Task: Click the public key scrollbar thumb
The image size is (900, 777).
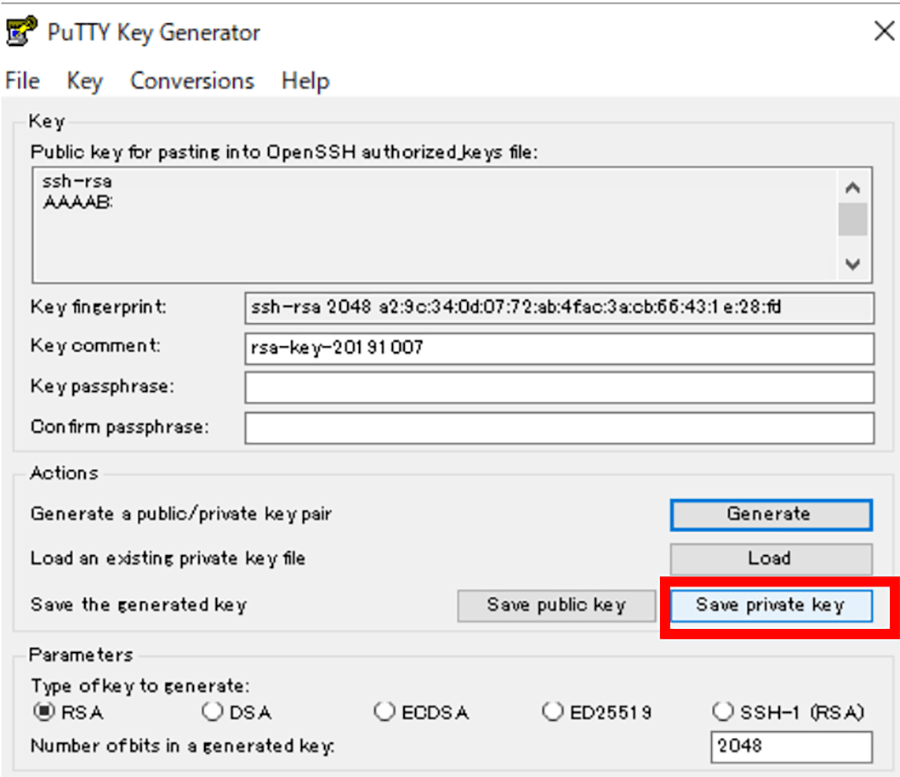Action: click(852, 219)
